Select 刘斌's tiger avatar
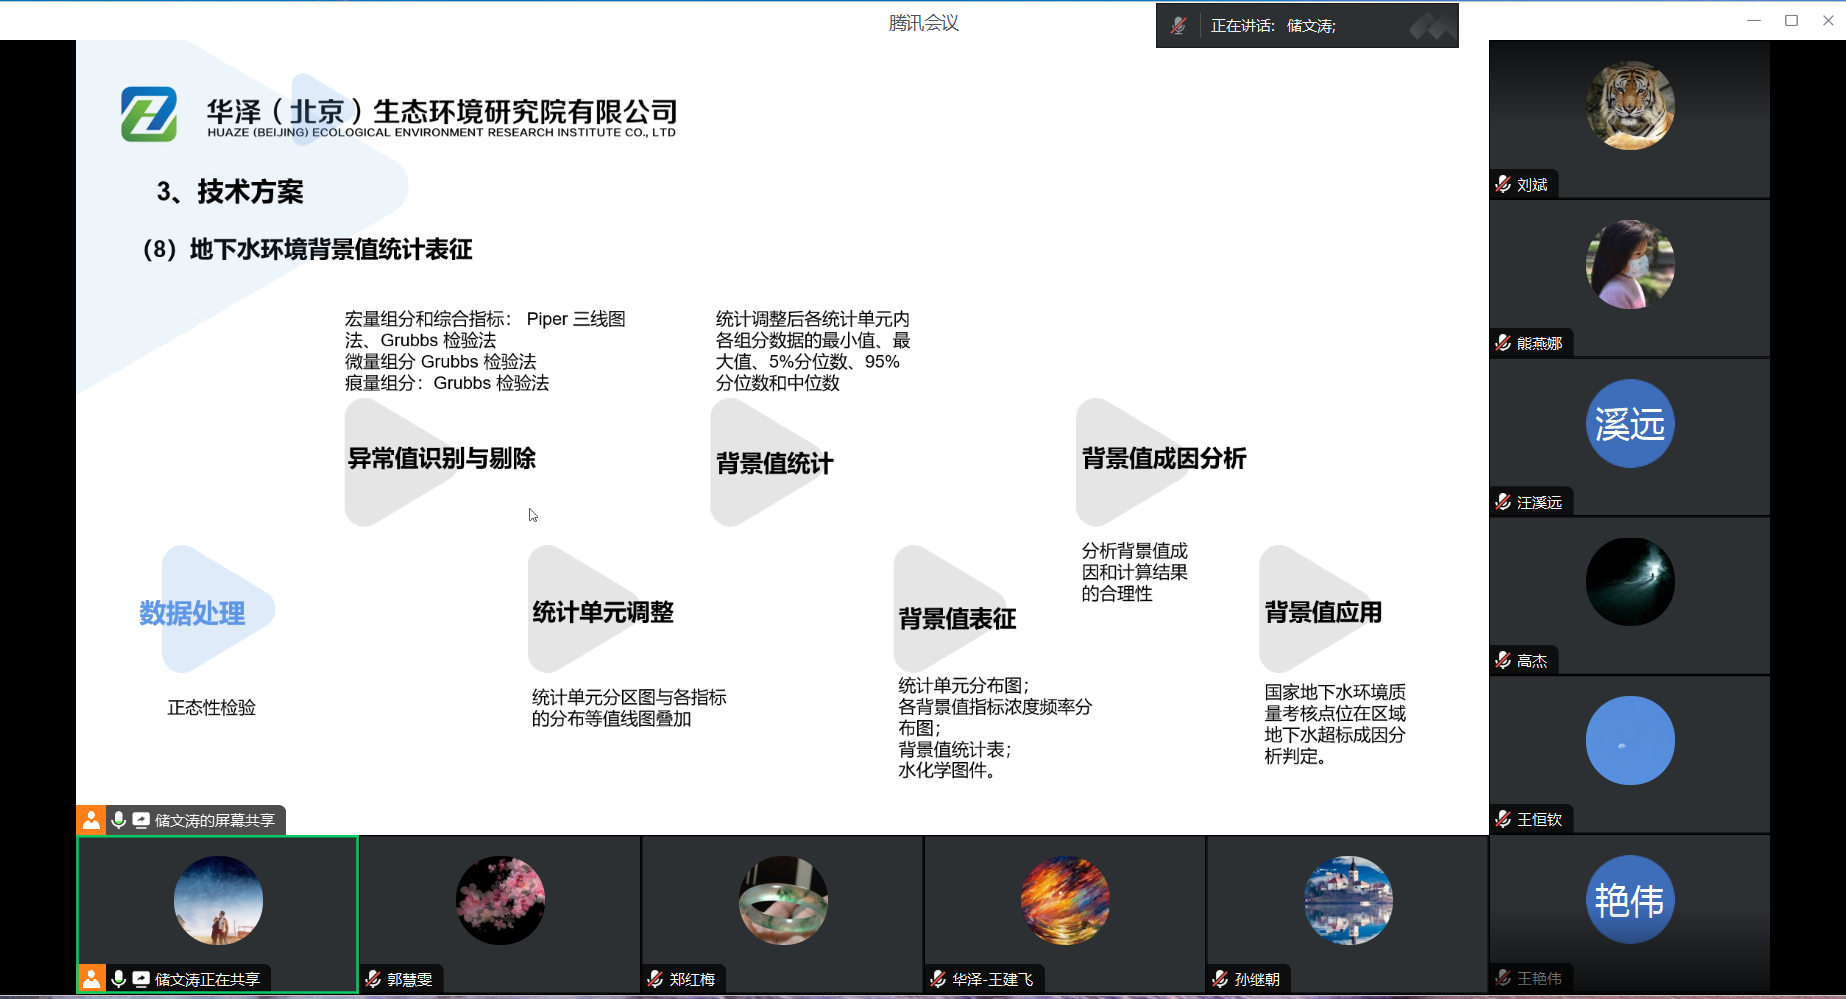The image size is (1846, 999). tap(1629, 106)
